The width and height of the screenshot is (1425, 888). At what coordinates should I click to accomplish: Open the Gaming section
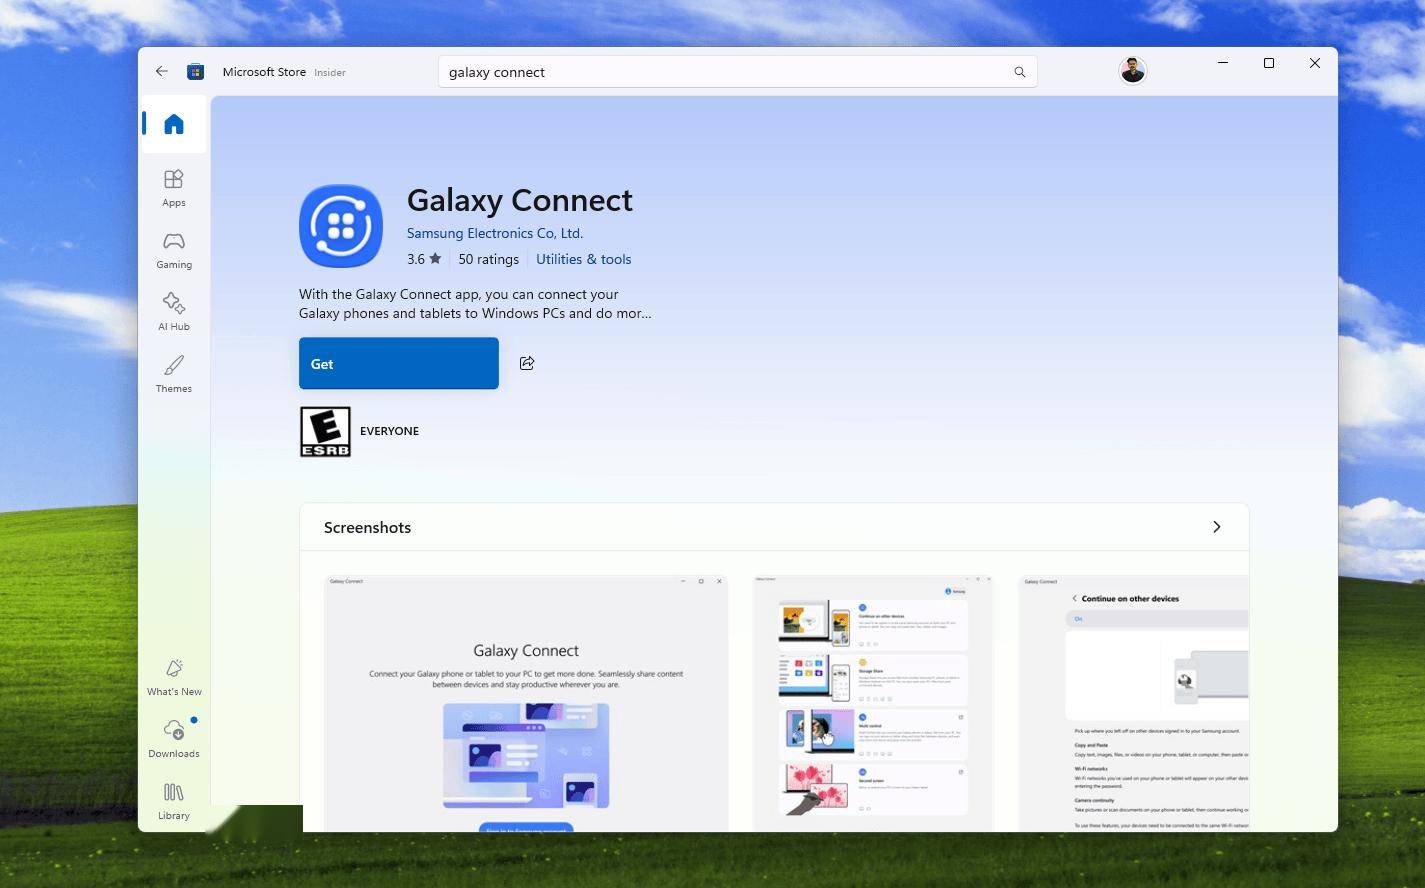[174, 249]
